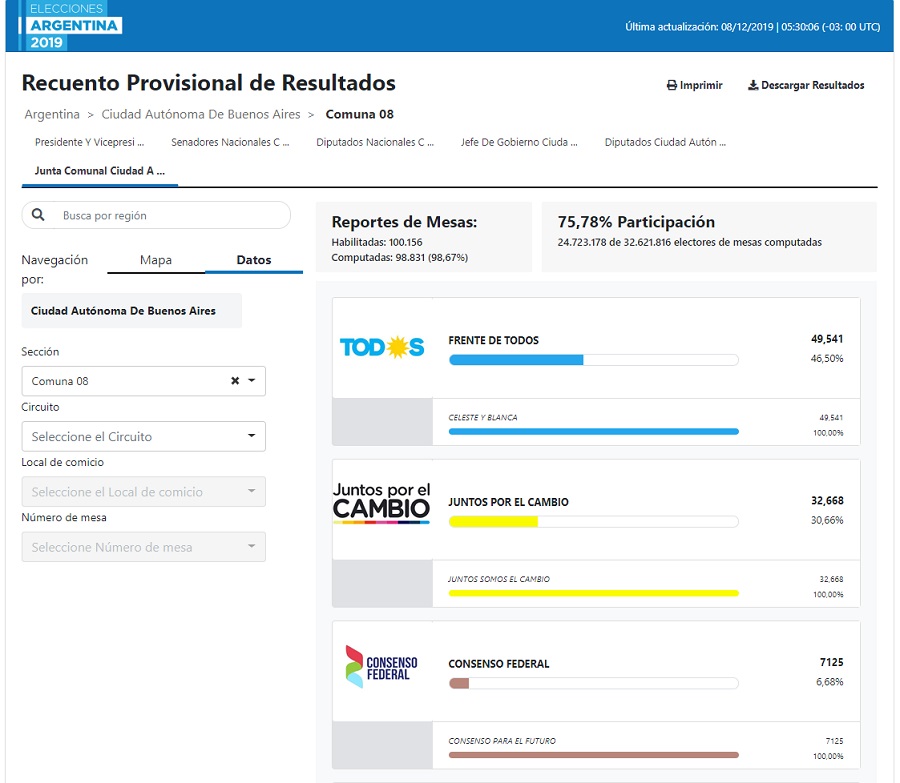Click the Celeste y Blanca full blue bar
Viewport: 900px width, 783px height.
click(x=593, y=432)
